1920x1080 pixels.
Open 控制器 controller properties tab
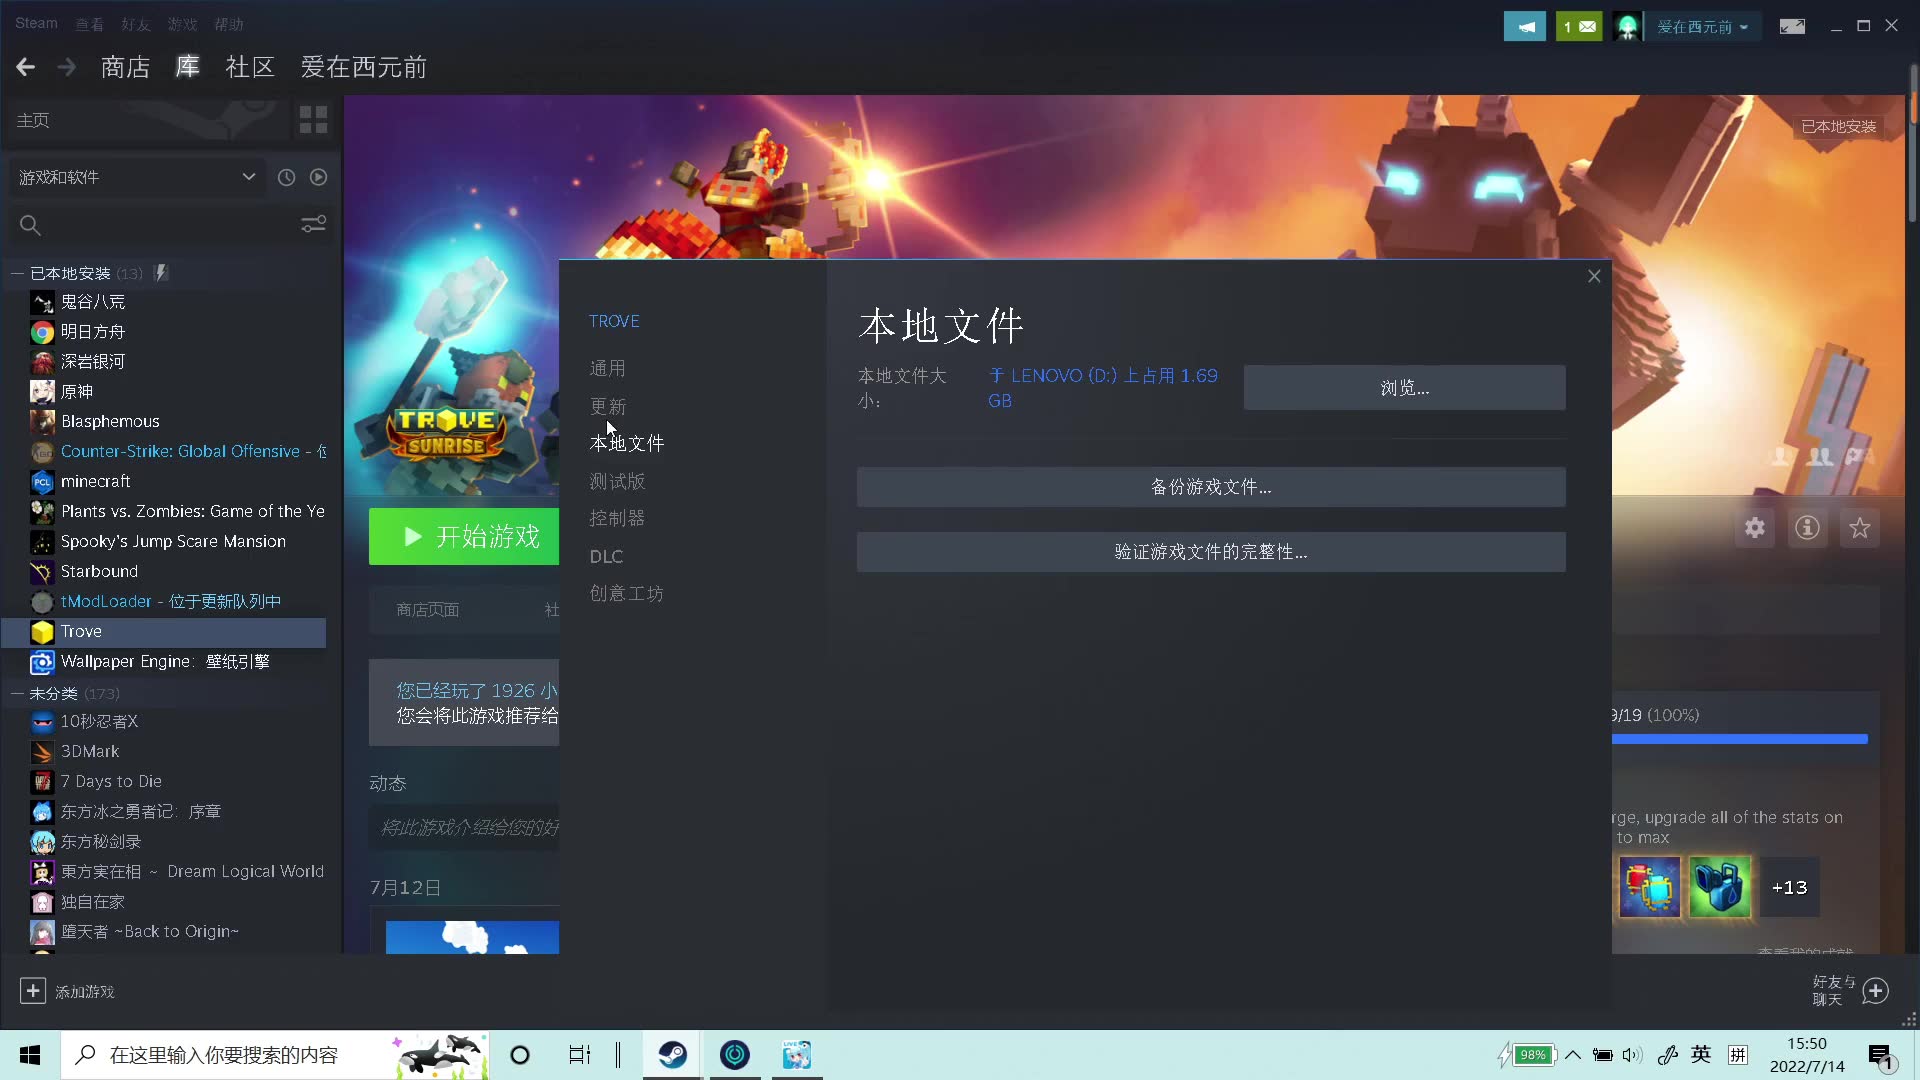point(617,518)
